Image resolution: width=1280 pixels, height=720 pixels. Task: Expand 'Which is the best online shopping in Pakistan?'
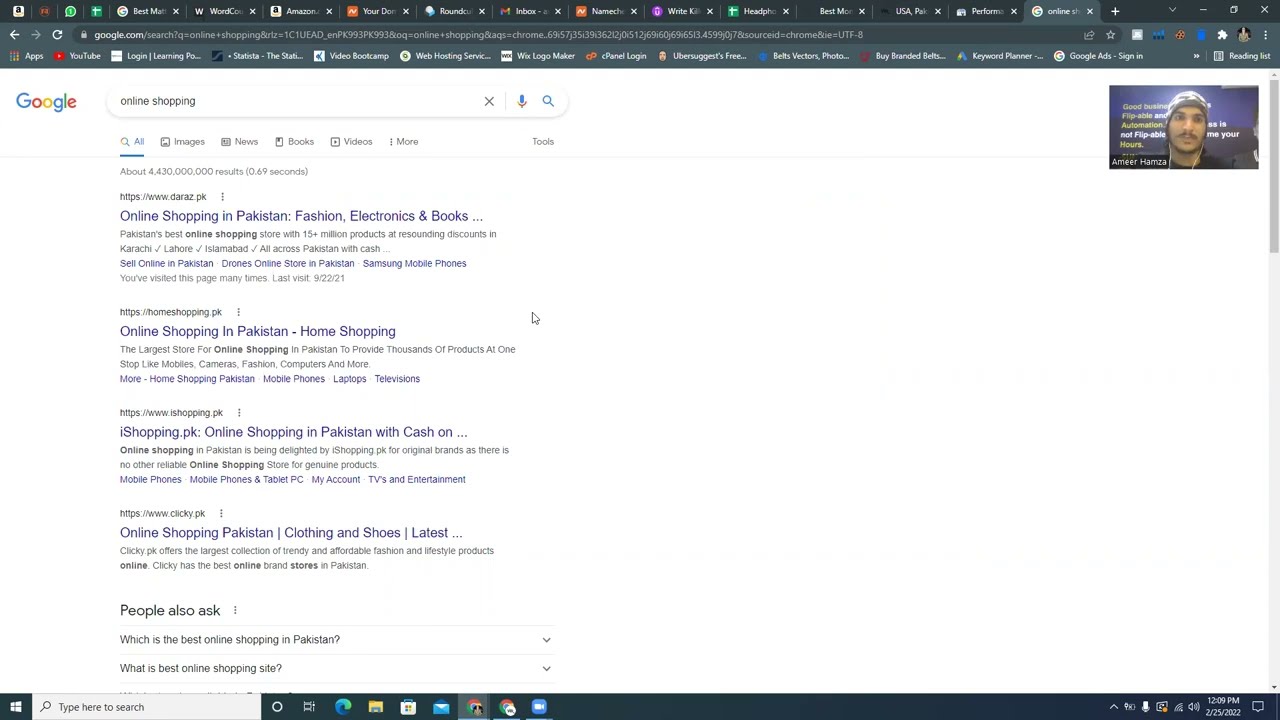point(335,640)
